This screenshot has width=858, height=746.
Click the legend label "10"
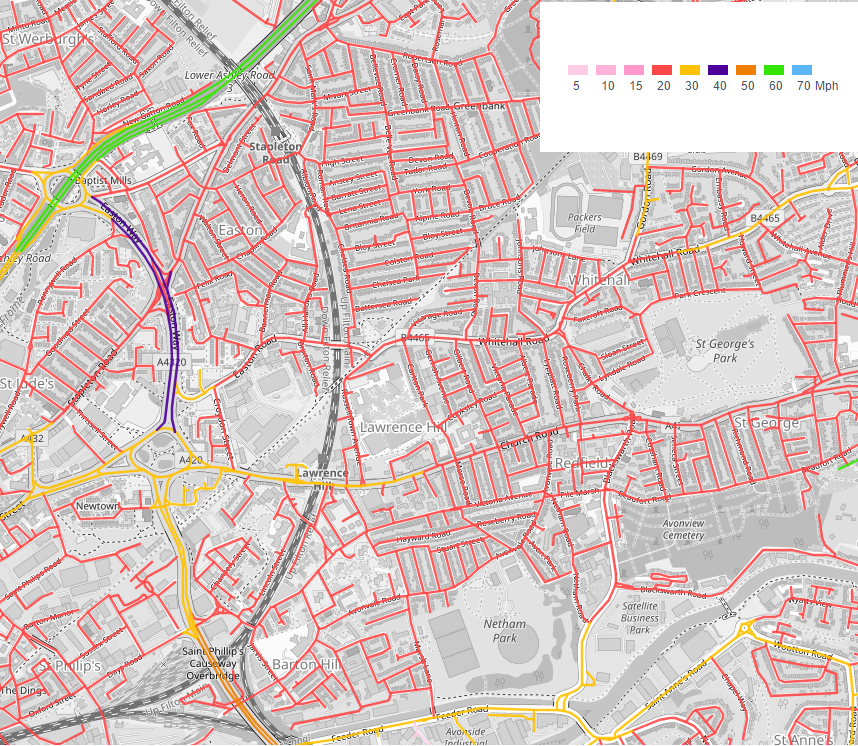coord(608,86)
